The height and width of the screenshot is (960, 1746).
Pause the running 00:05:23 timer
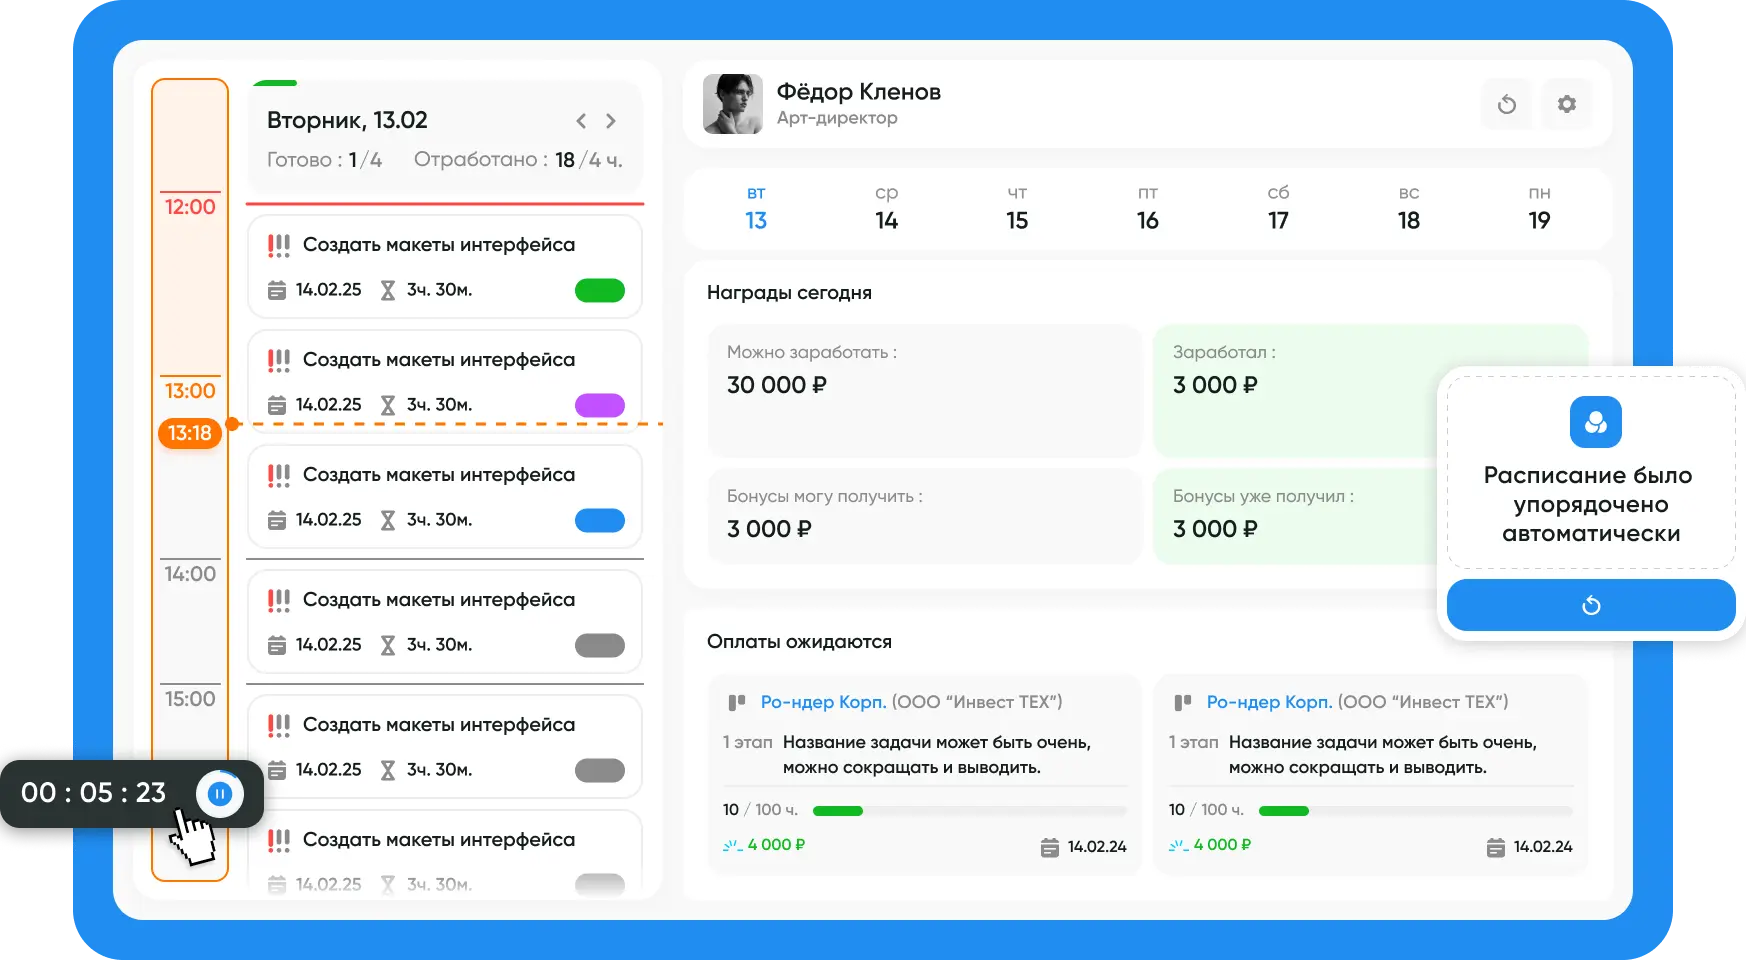click(220, 794)
